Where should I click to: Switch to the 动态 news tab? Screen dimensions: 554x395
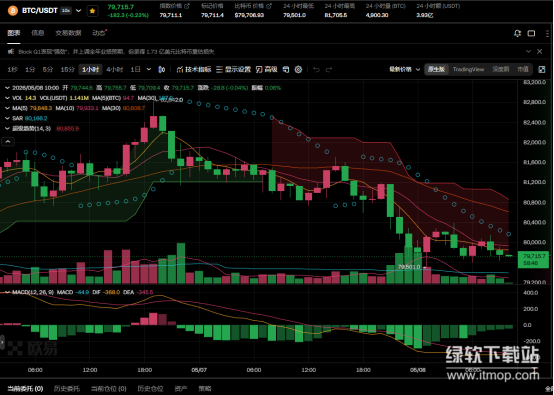(x=99, y=33)
